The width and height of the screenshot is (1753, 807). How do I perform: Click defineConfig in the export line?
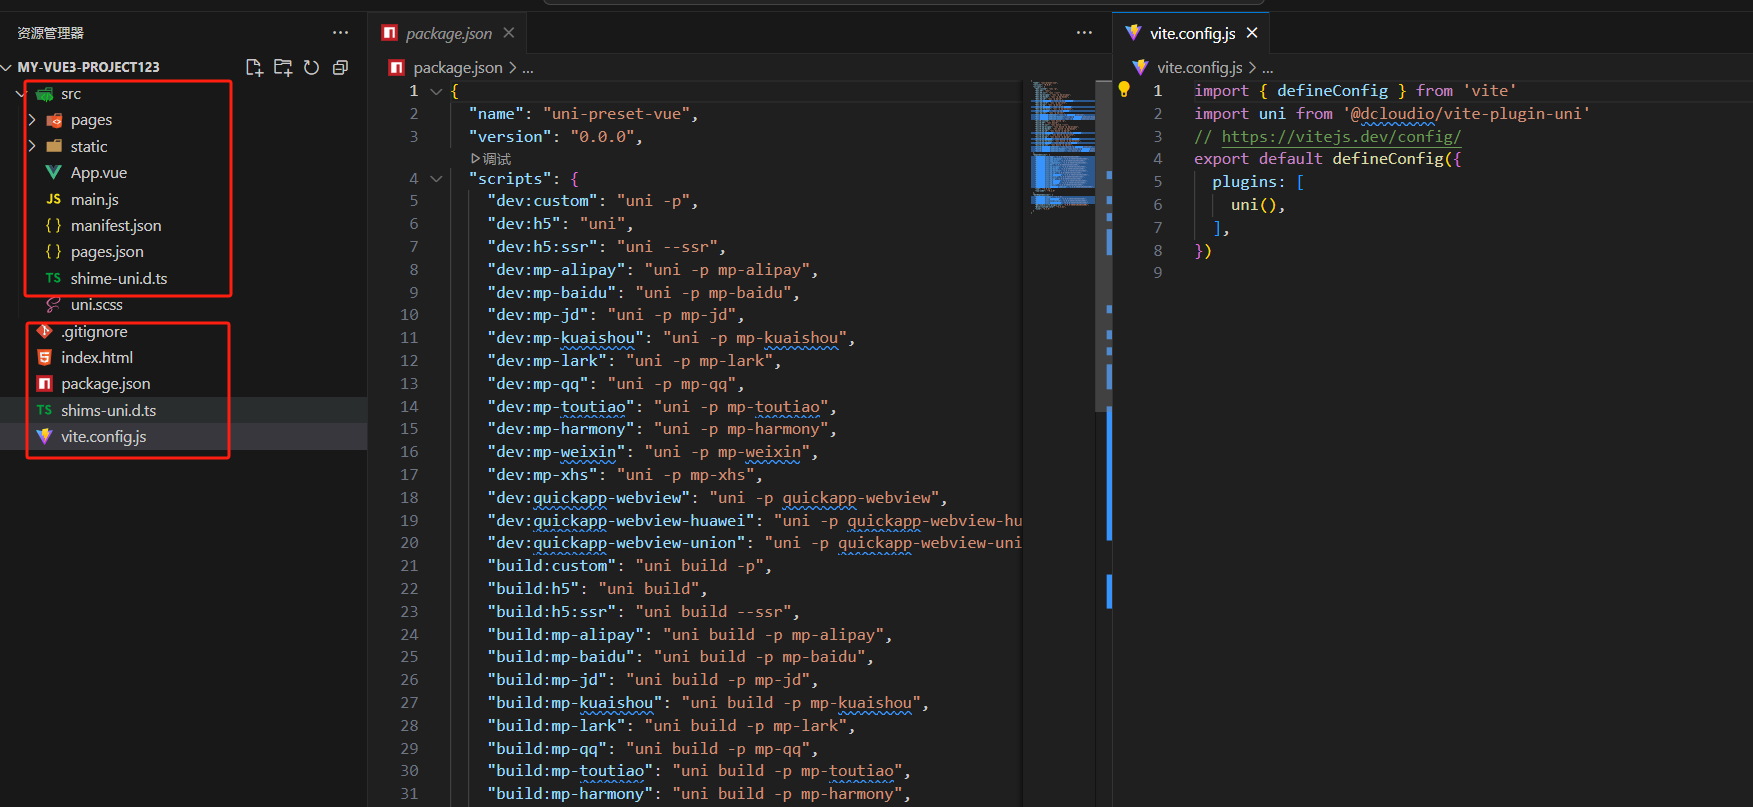pos(1388,159)
